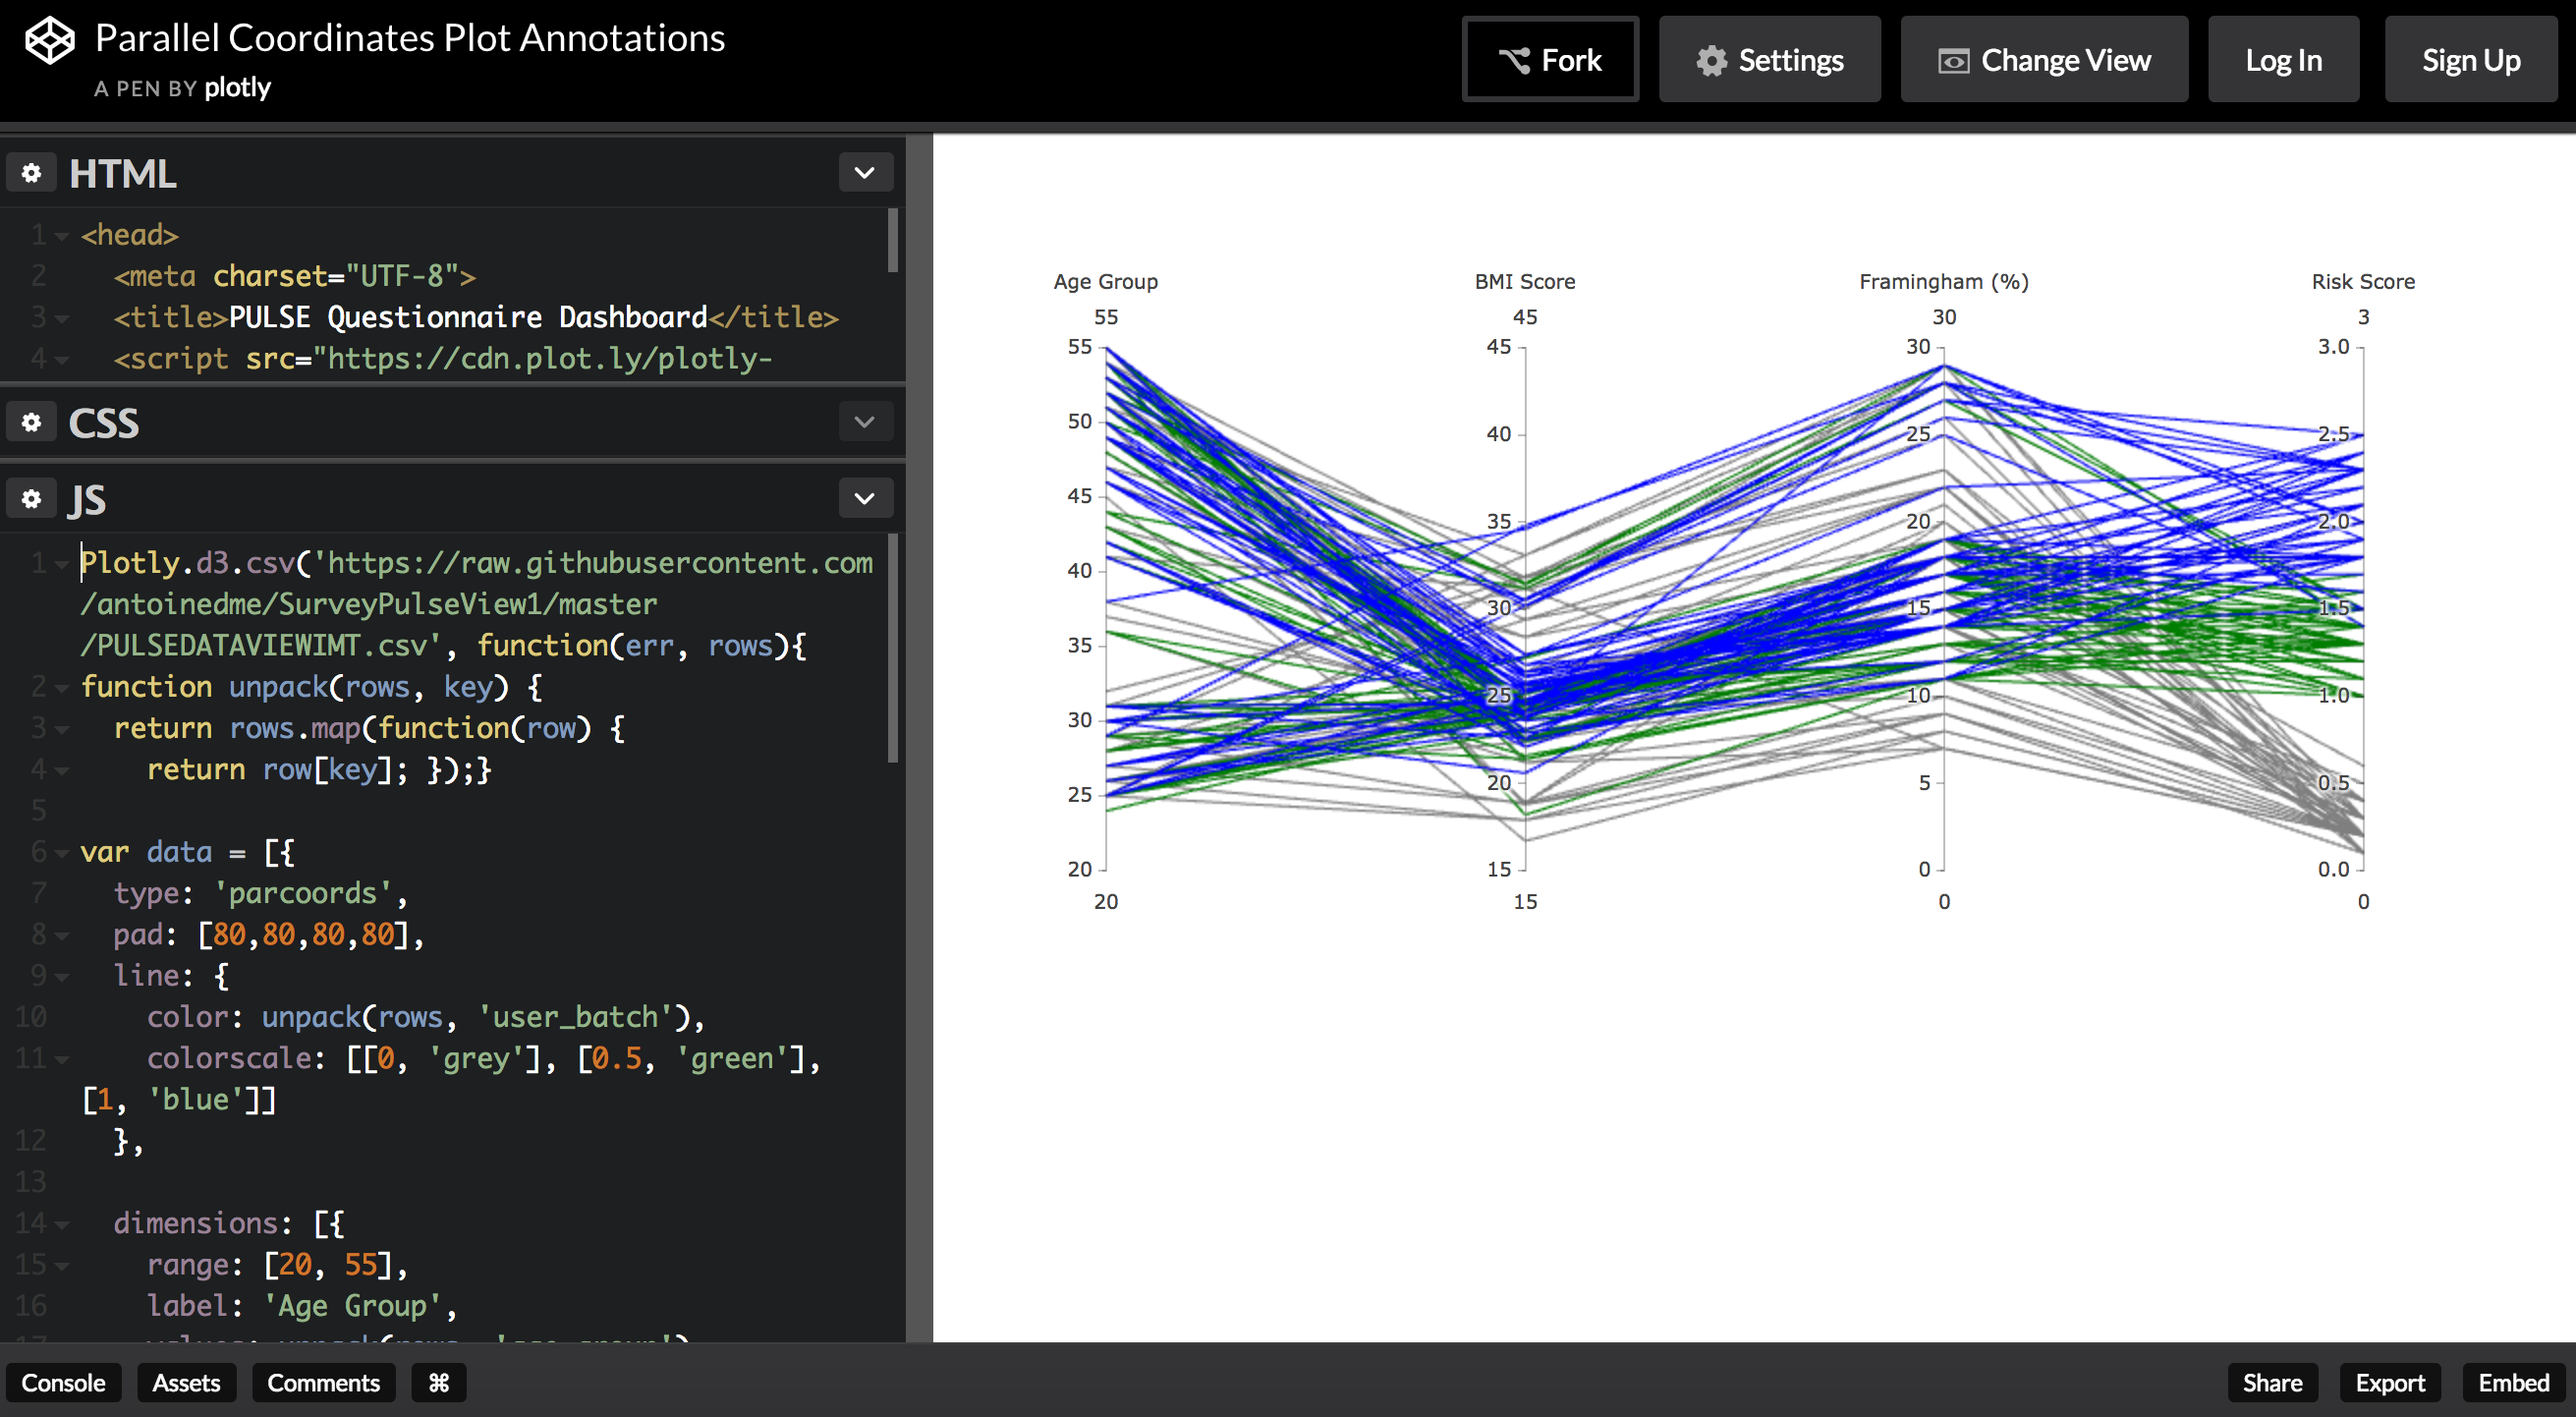Open HTML editor settings gear
Screen dimensions: 2576x1417
click(31, 173)
